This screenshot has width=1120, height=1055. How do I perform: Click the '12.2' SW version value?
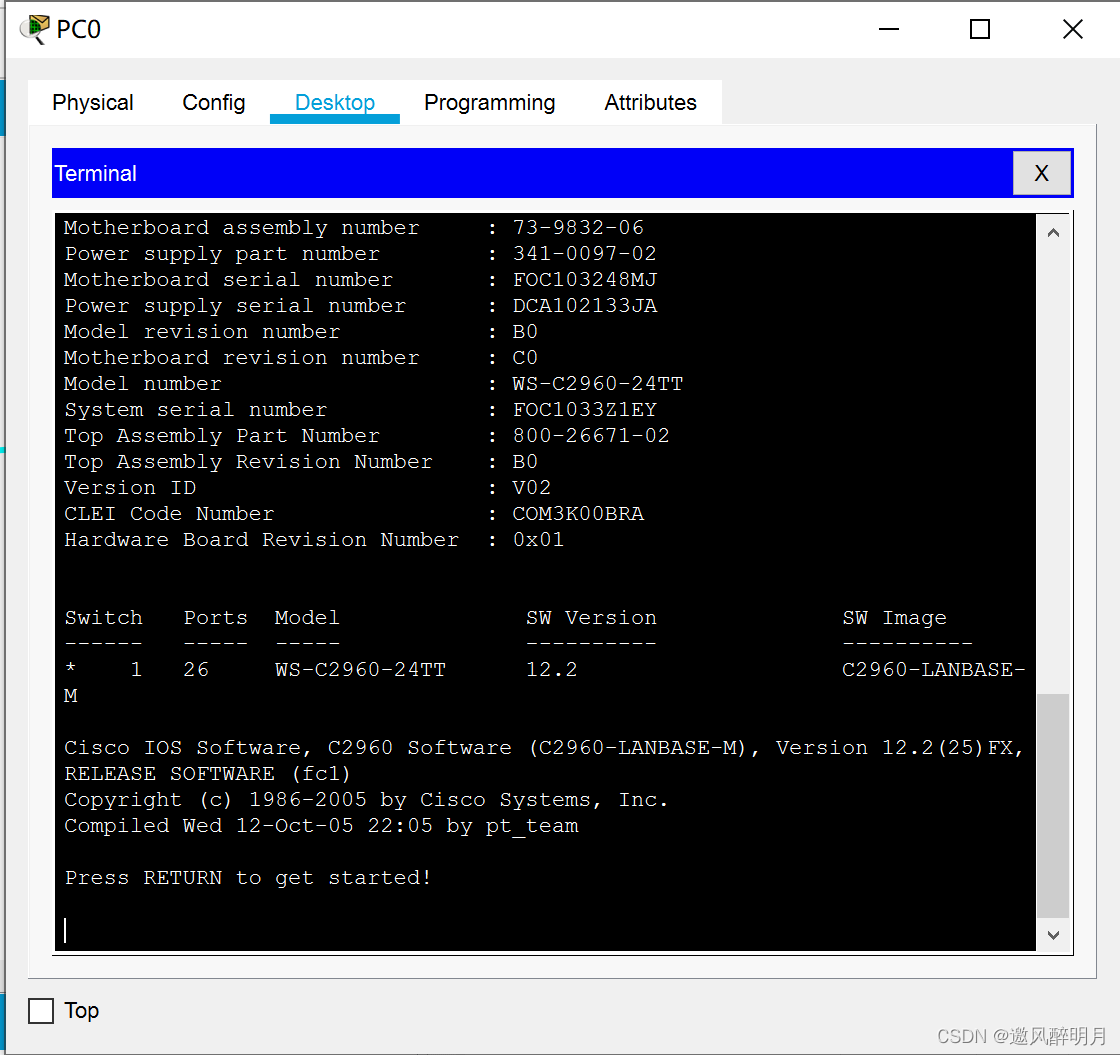click(x=551, y=670)
